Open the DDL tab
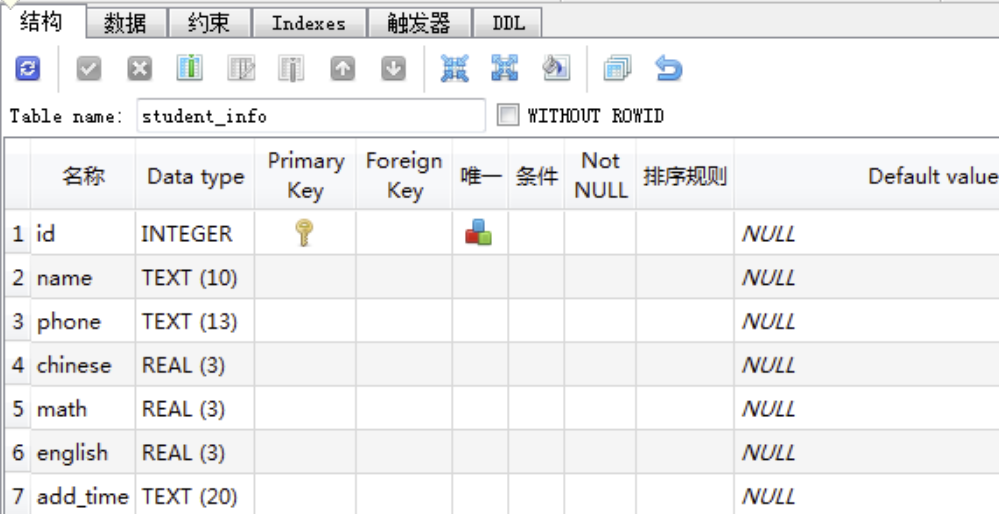999x514 pixels. point(508,22)
